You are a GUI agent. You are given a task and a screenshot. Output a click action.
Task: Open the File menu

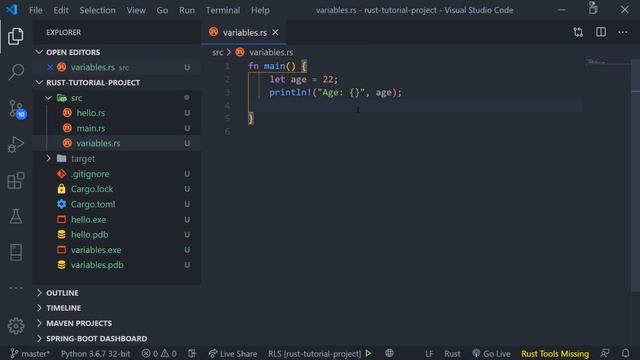tap(36, 10)
